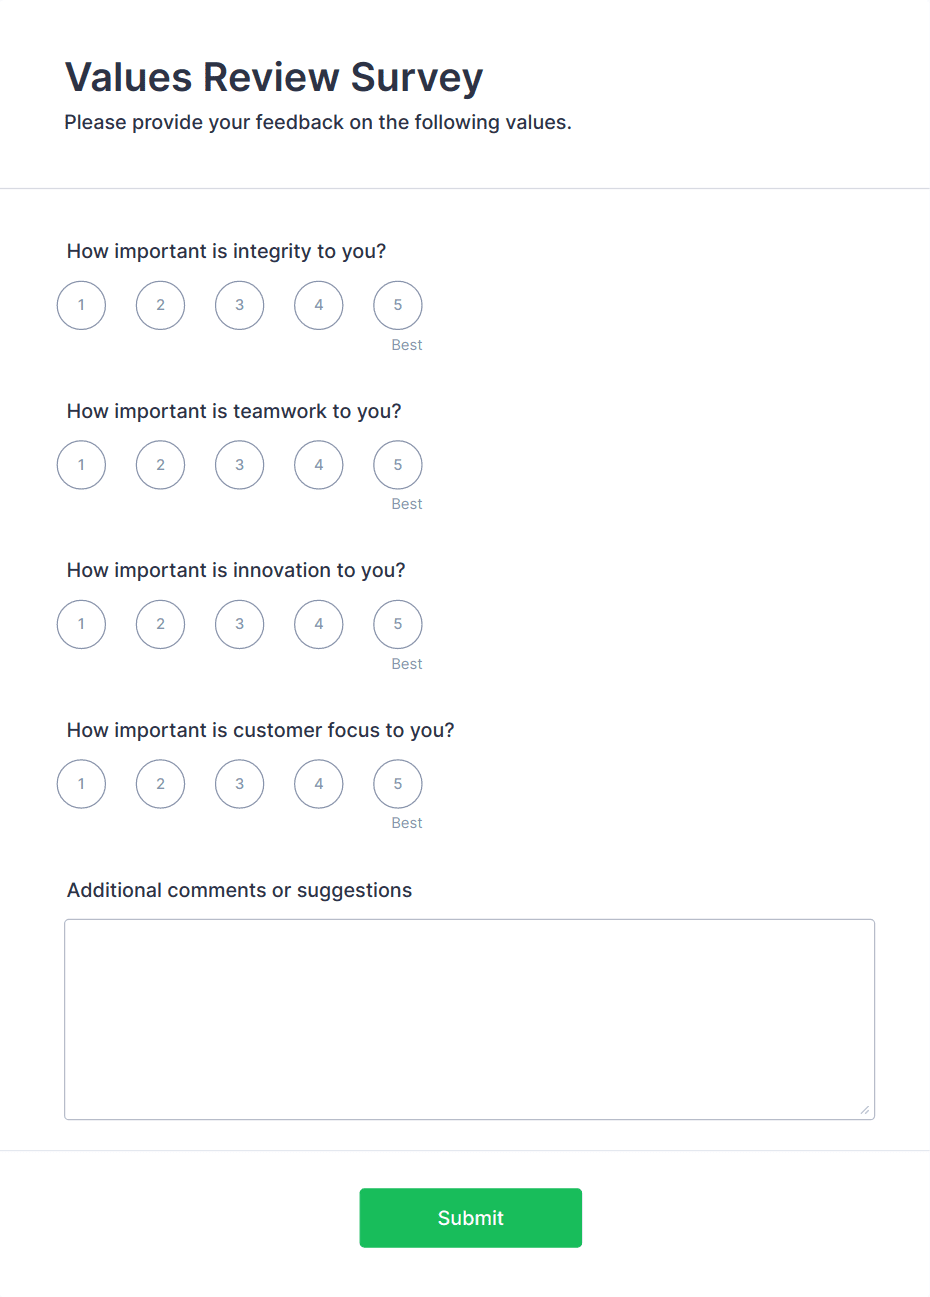Choose 2 for customer focus importance
Viewport: 930px width, 1297px height.
pos(160,784)
